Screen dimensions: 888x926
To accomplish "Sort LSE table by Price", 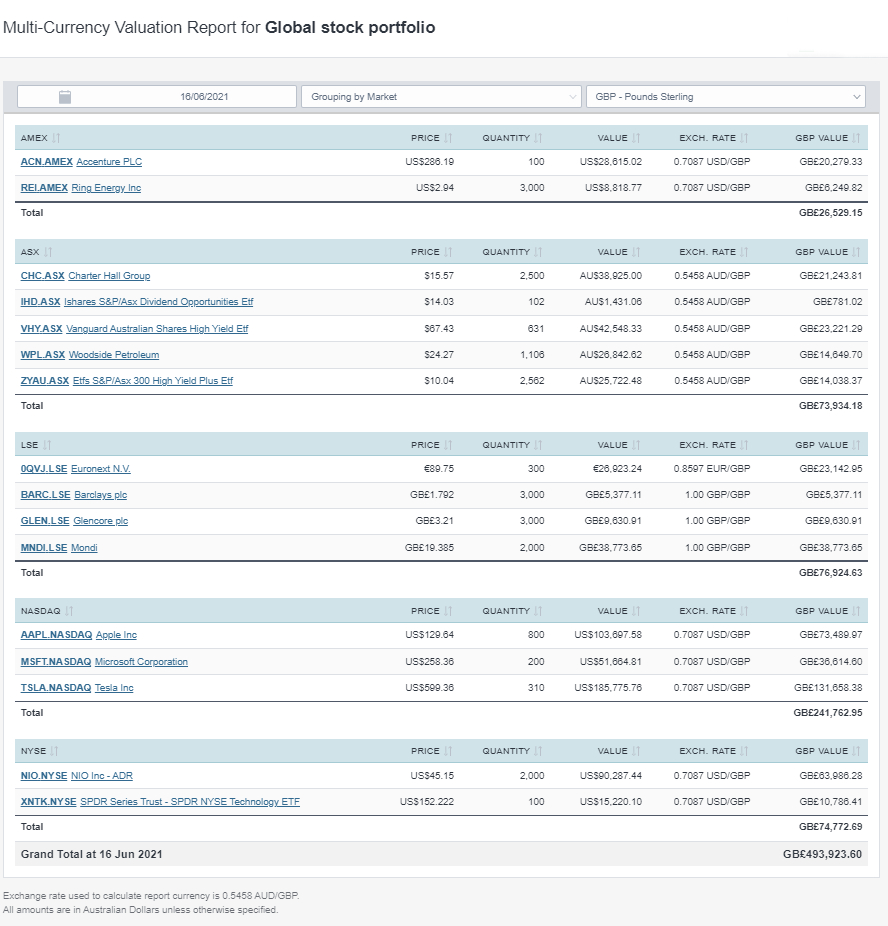I will (x=448, y=445).
